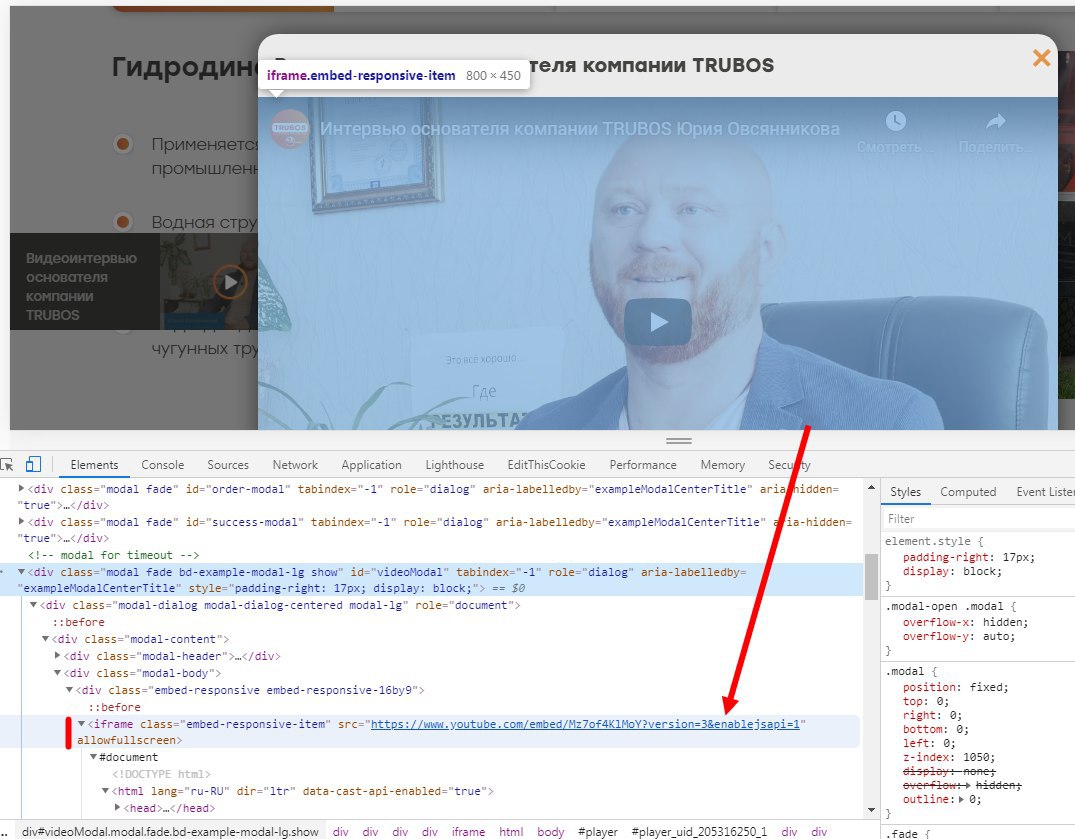The image size is (1075, 839).
Task: Switch to the Styles pane tab
Action: (x=905, y=492)
